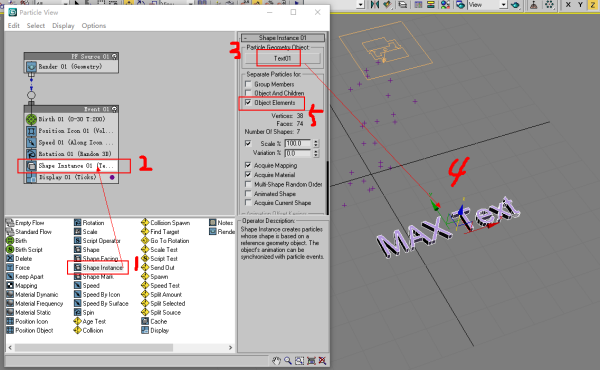
Task: Click the Text01 geometry object button
Action: (x=282, y=58)
